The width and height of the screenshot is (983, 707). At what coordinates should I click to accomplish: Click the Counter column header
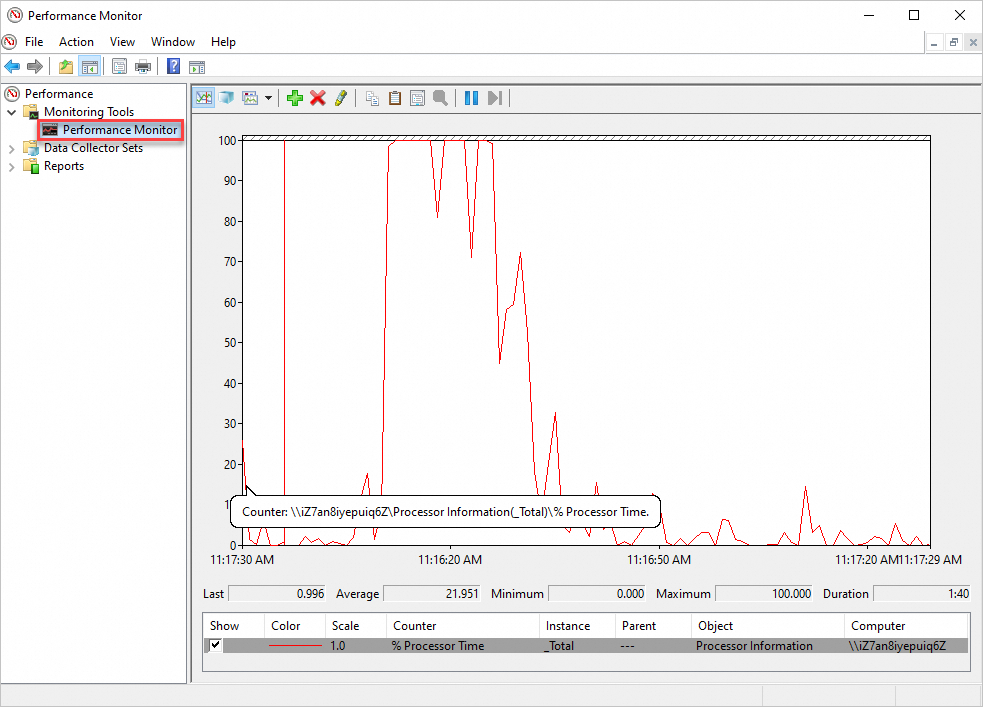[x=414, y=626]
